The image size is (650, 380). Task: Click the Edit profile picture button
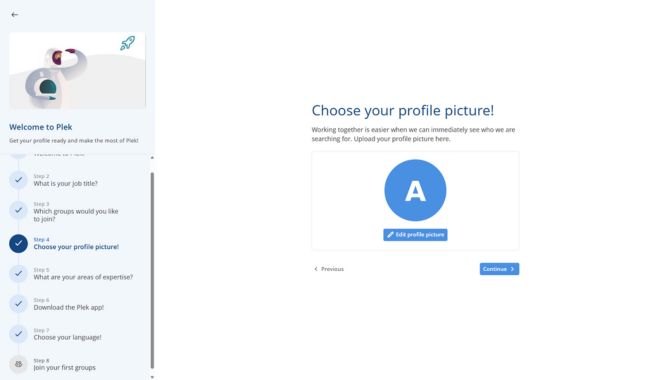click(x=415, y=235)
